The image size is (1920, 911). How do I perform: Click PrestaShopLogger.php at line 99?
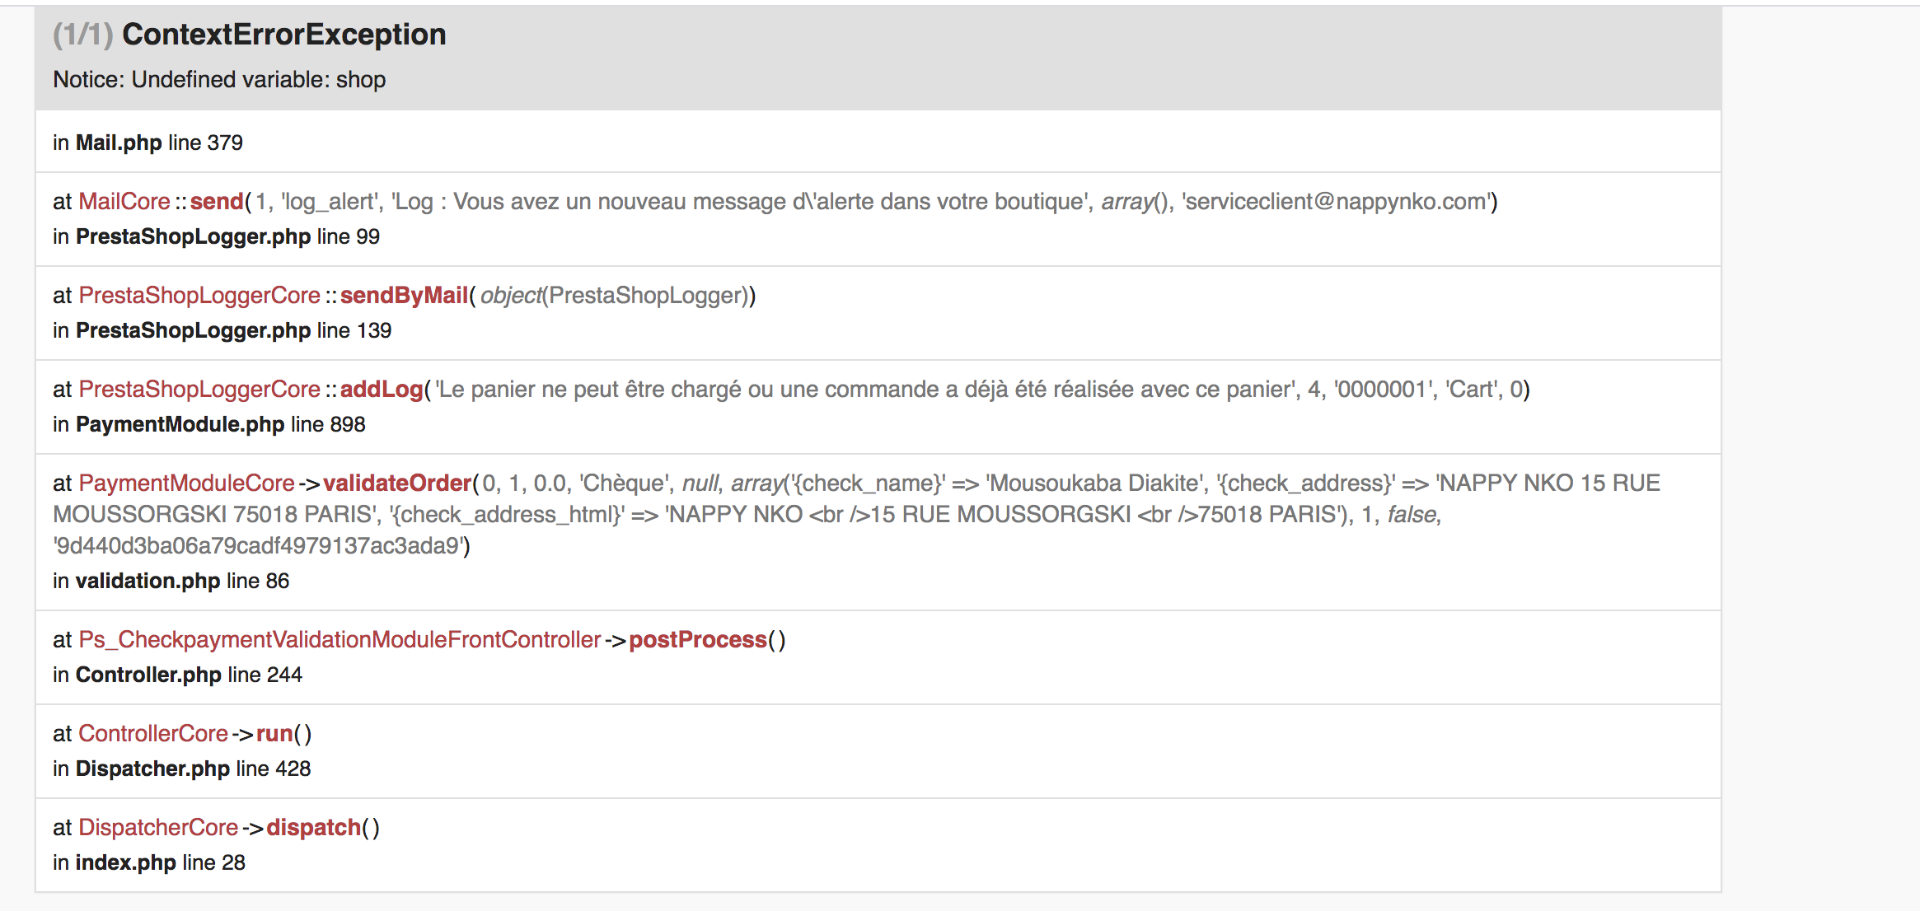pyautogui.click(x=193, y=237)
